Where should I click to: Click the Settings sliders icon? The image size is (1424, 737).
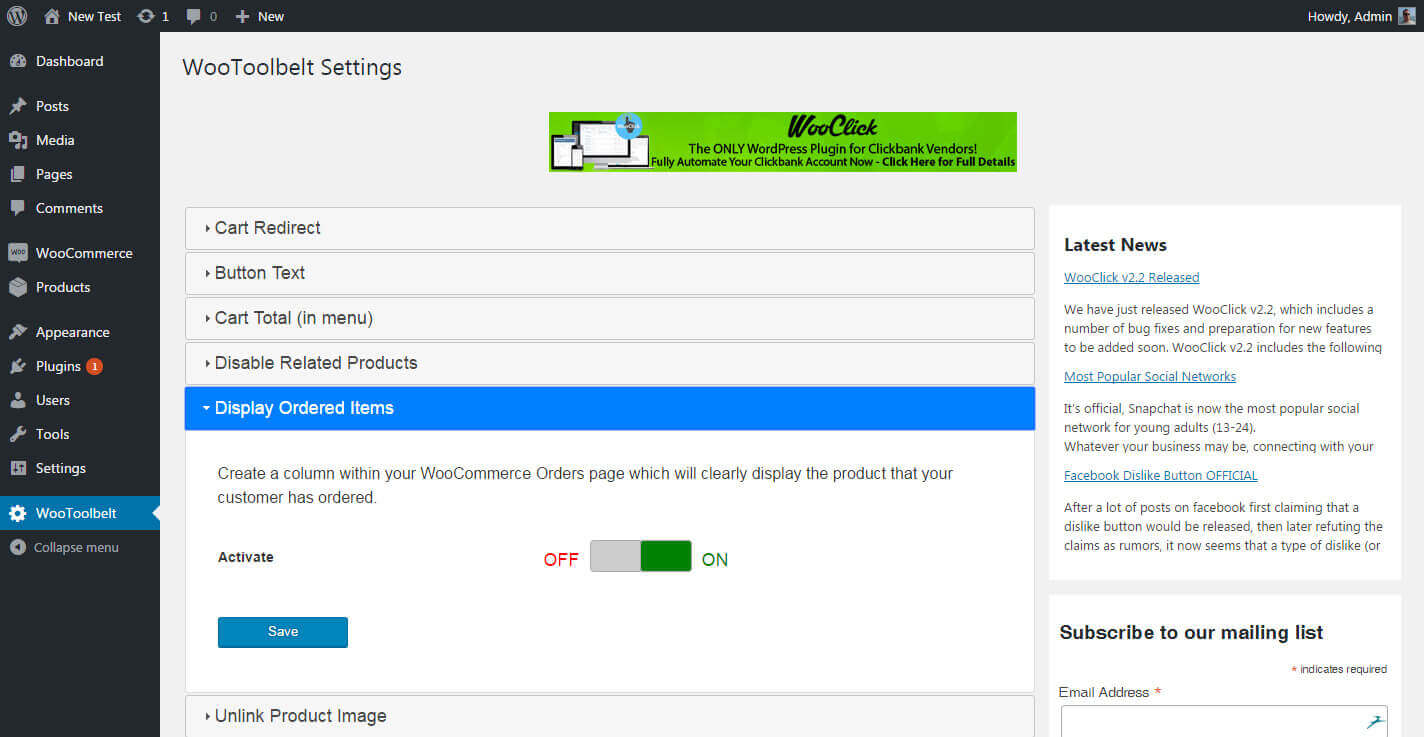tap(18, 468)
